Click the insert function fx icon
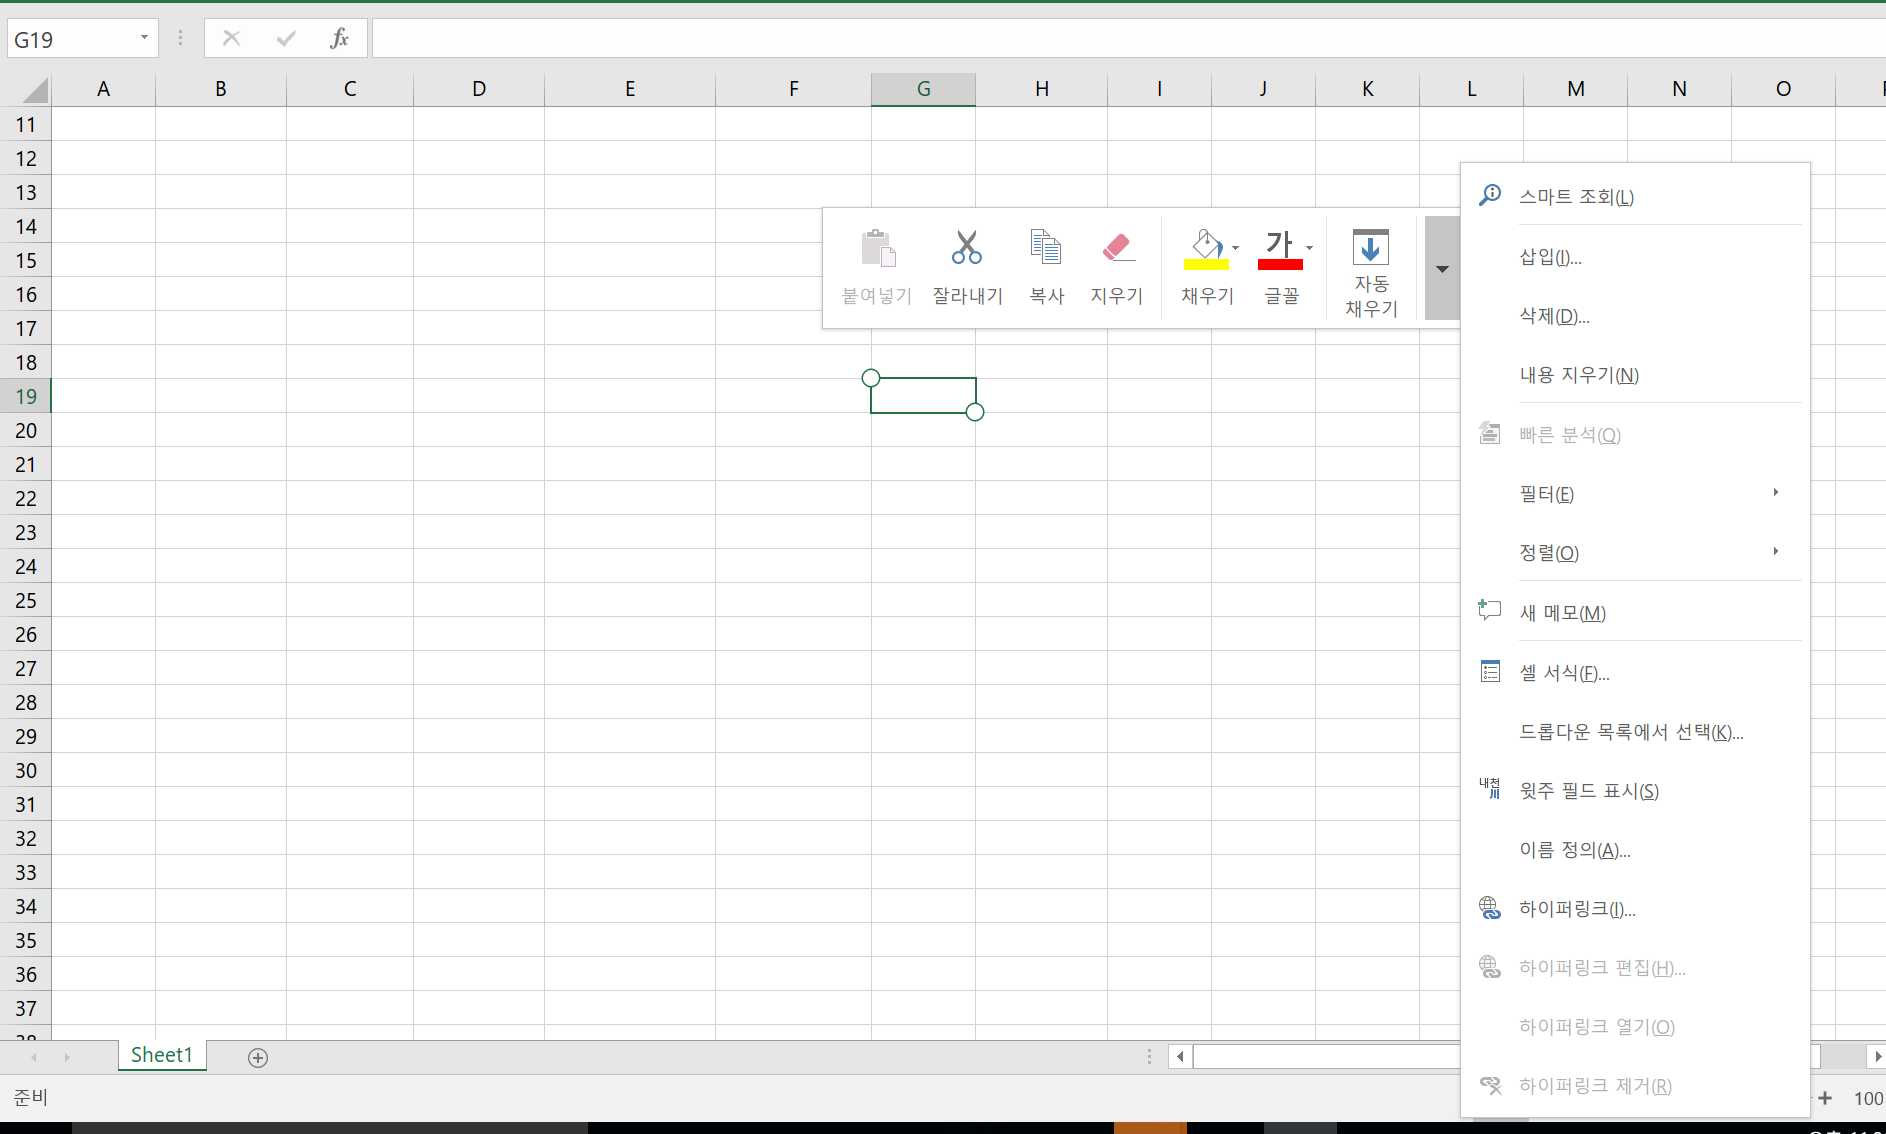The width and height of the screenshot is (1886, 1134). (339, 39)
